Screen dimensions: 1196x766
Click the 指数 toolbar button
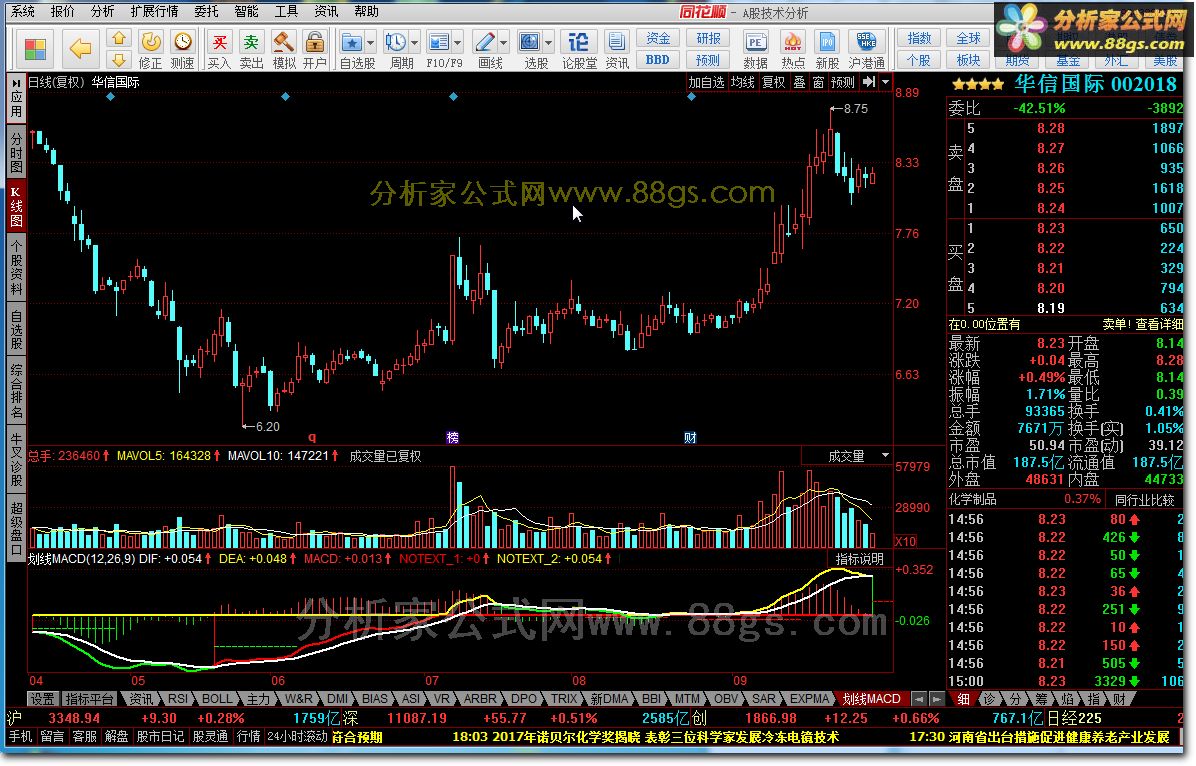click(x=919, y=38)
